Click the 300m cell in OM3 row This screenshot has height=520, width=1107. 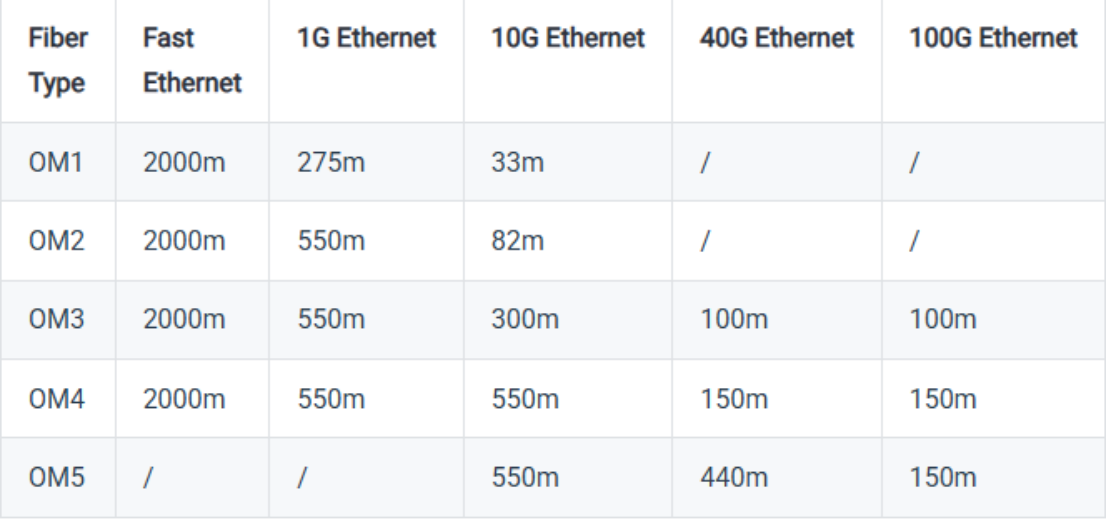[x=525, y=320]
